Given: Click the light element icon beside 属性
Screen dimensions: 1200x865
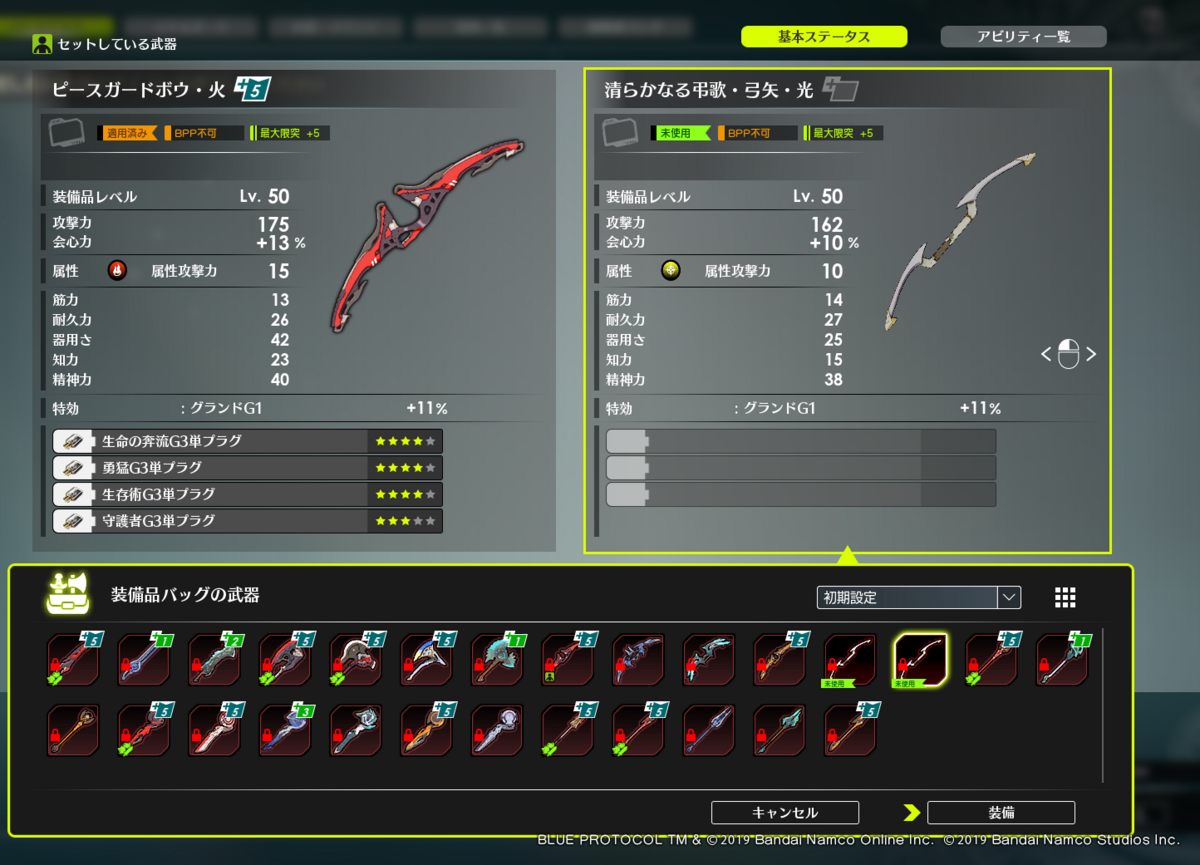Looking at the screenshot, I should [671, 271].
